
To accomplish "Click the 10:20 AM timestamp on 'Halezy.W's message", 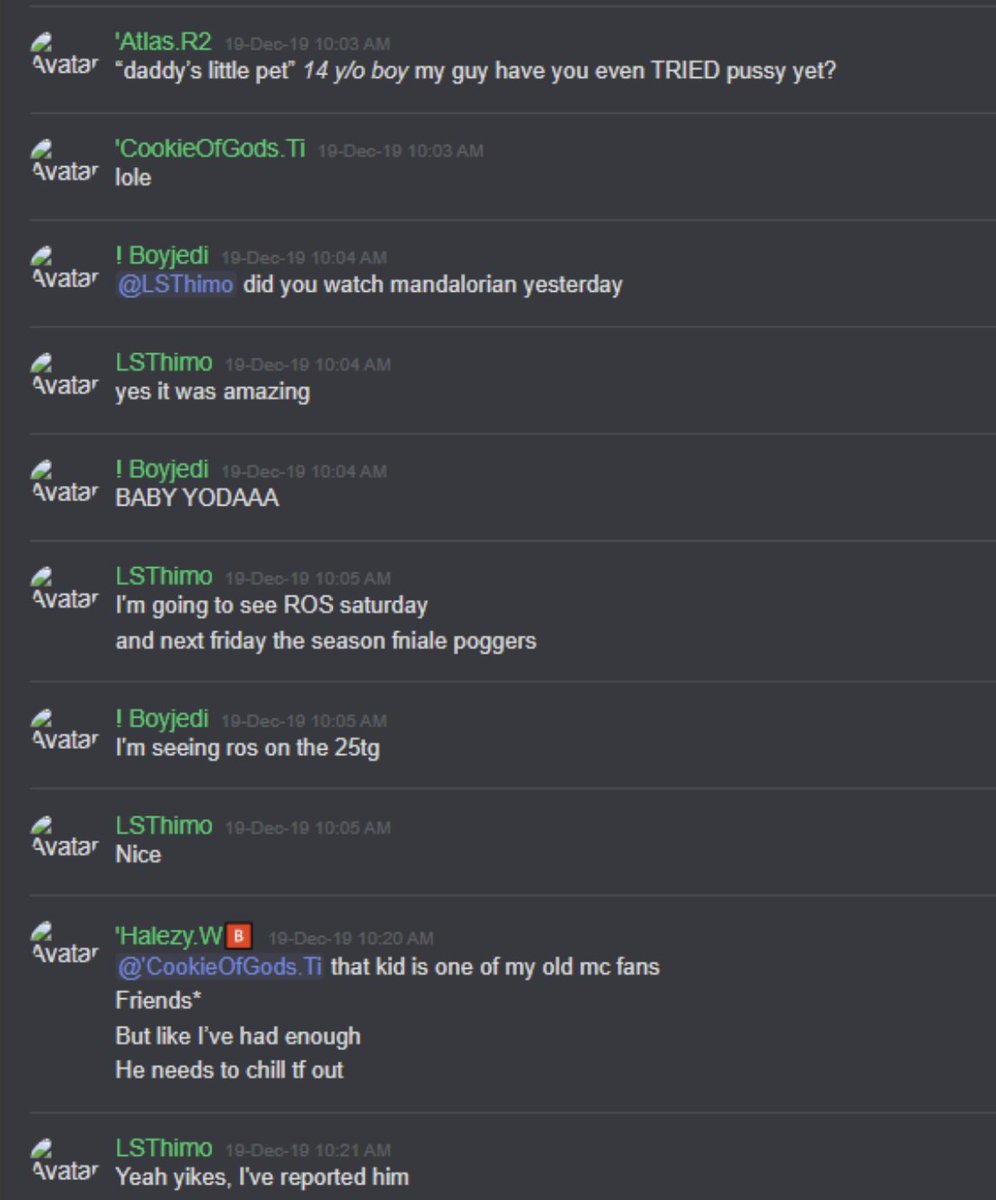I will [x=351, y=938].
